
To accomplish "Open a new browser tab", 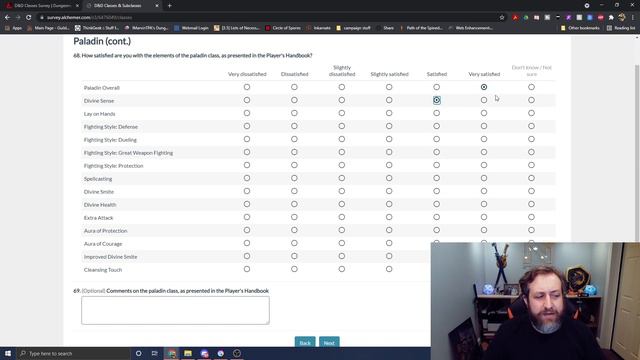I will point(169,6).
